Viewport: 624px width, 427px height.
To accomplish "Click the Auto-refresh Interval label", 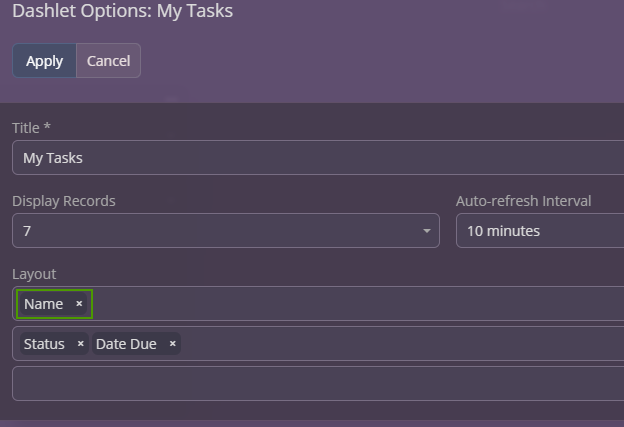I will pos(523,201).
